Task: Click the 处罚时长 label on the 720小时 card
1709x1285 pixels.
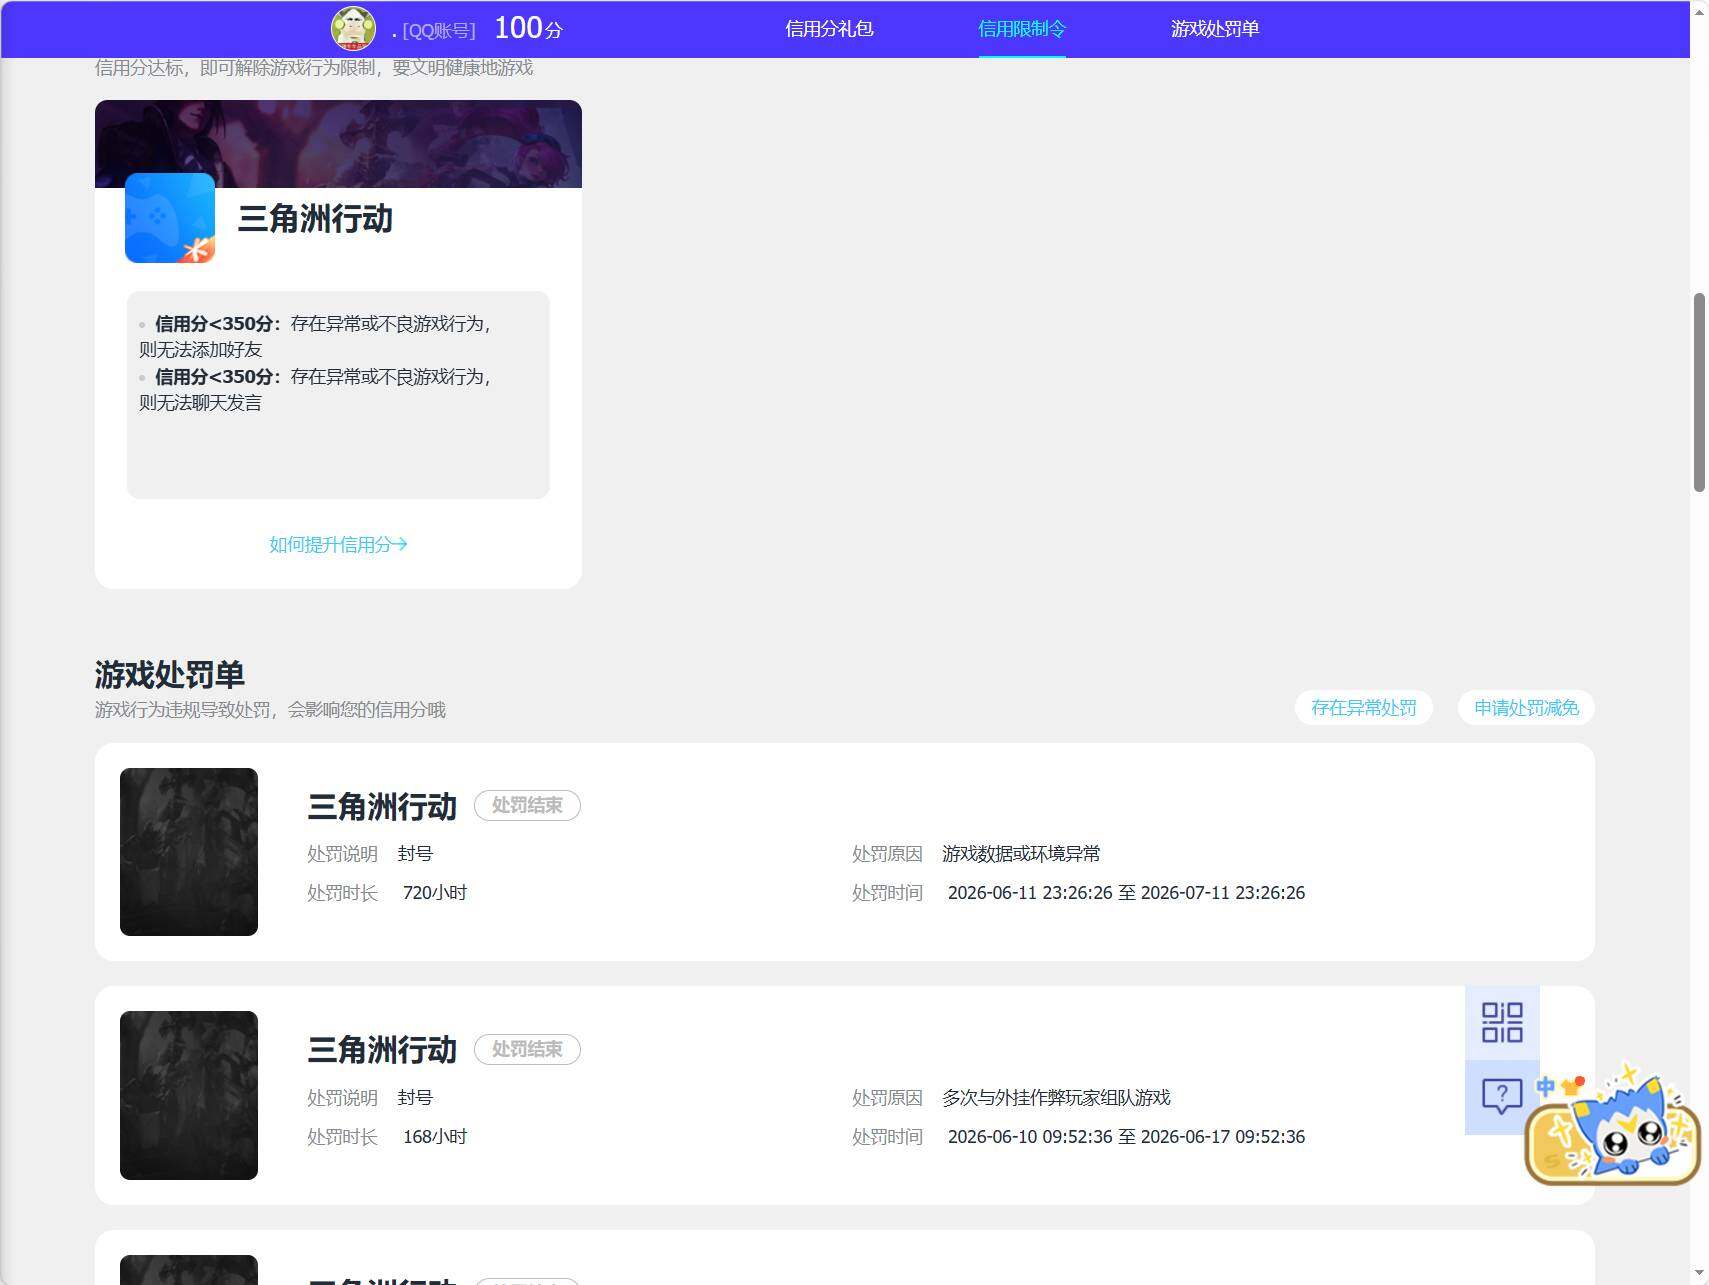Action: coord(342,893)
